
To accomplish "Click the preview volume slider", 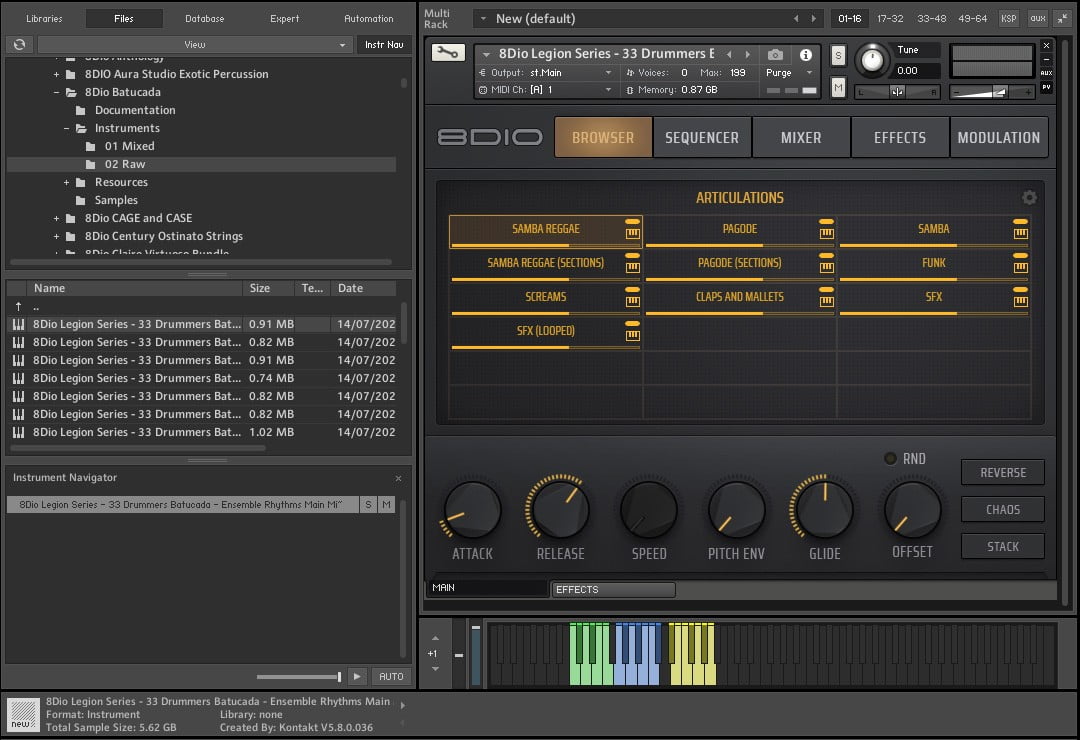I will [x=299, y=677].
